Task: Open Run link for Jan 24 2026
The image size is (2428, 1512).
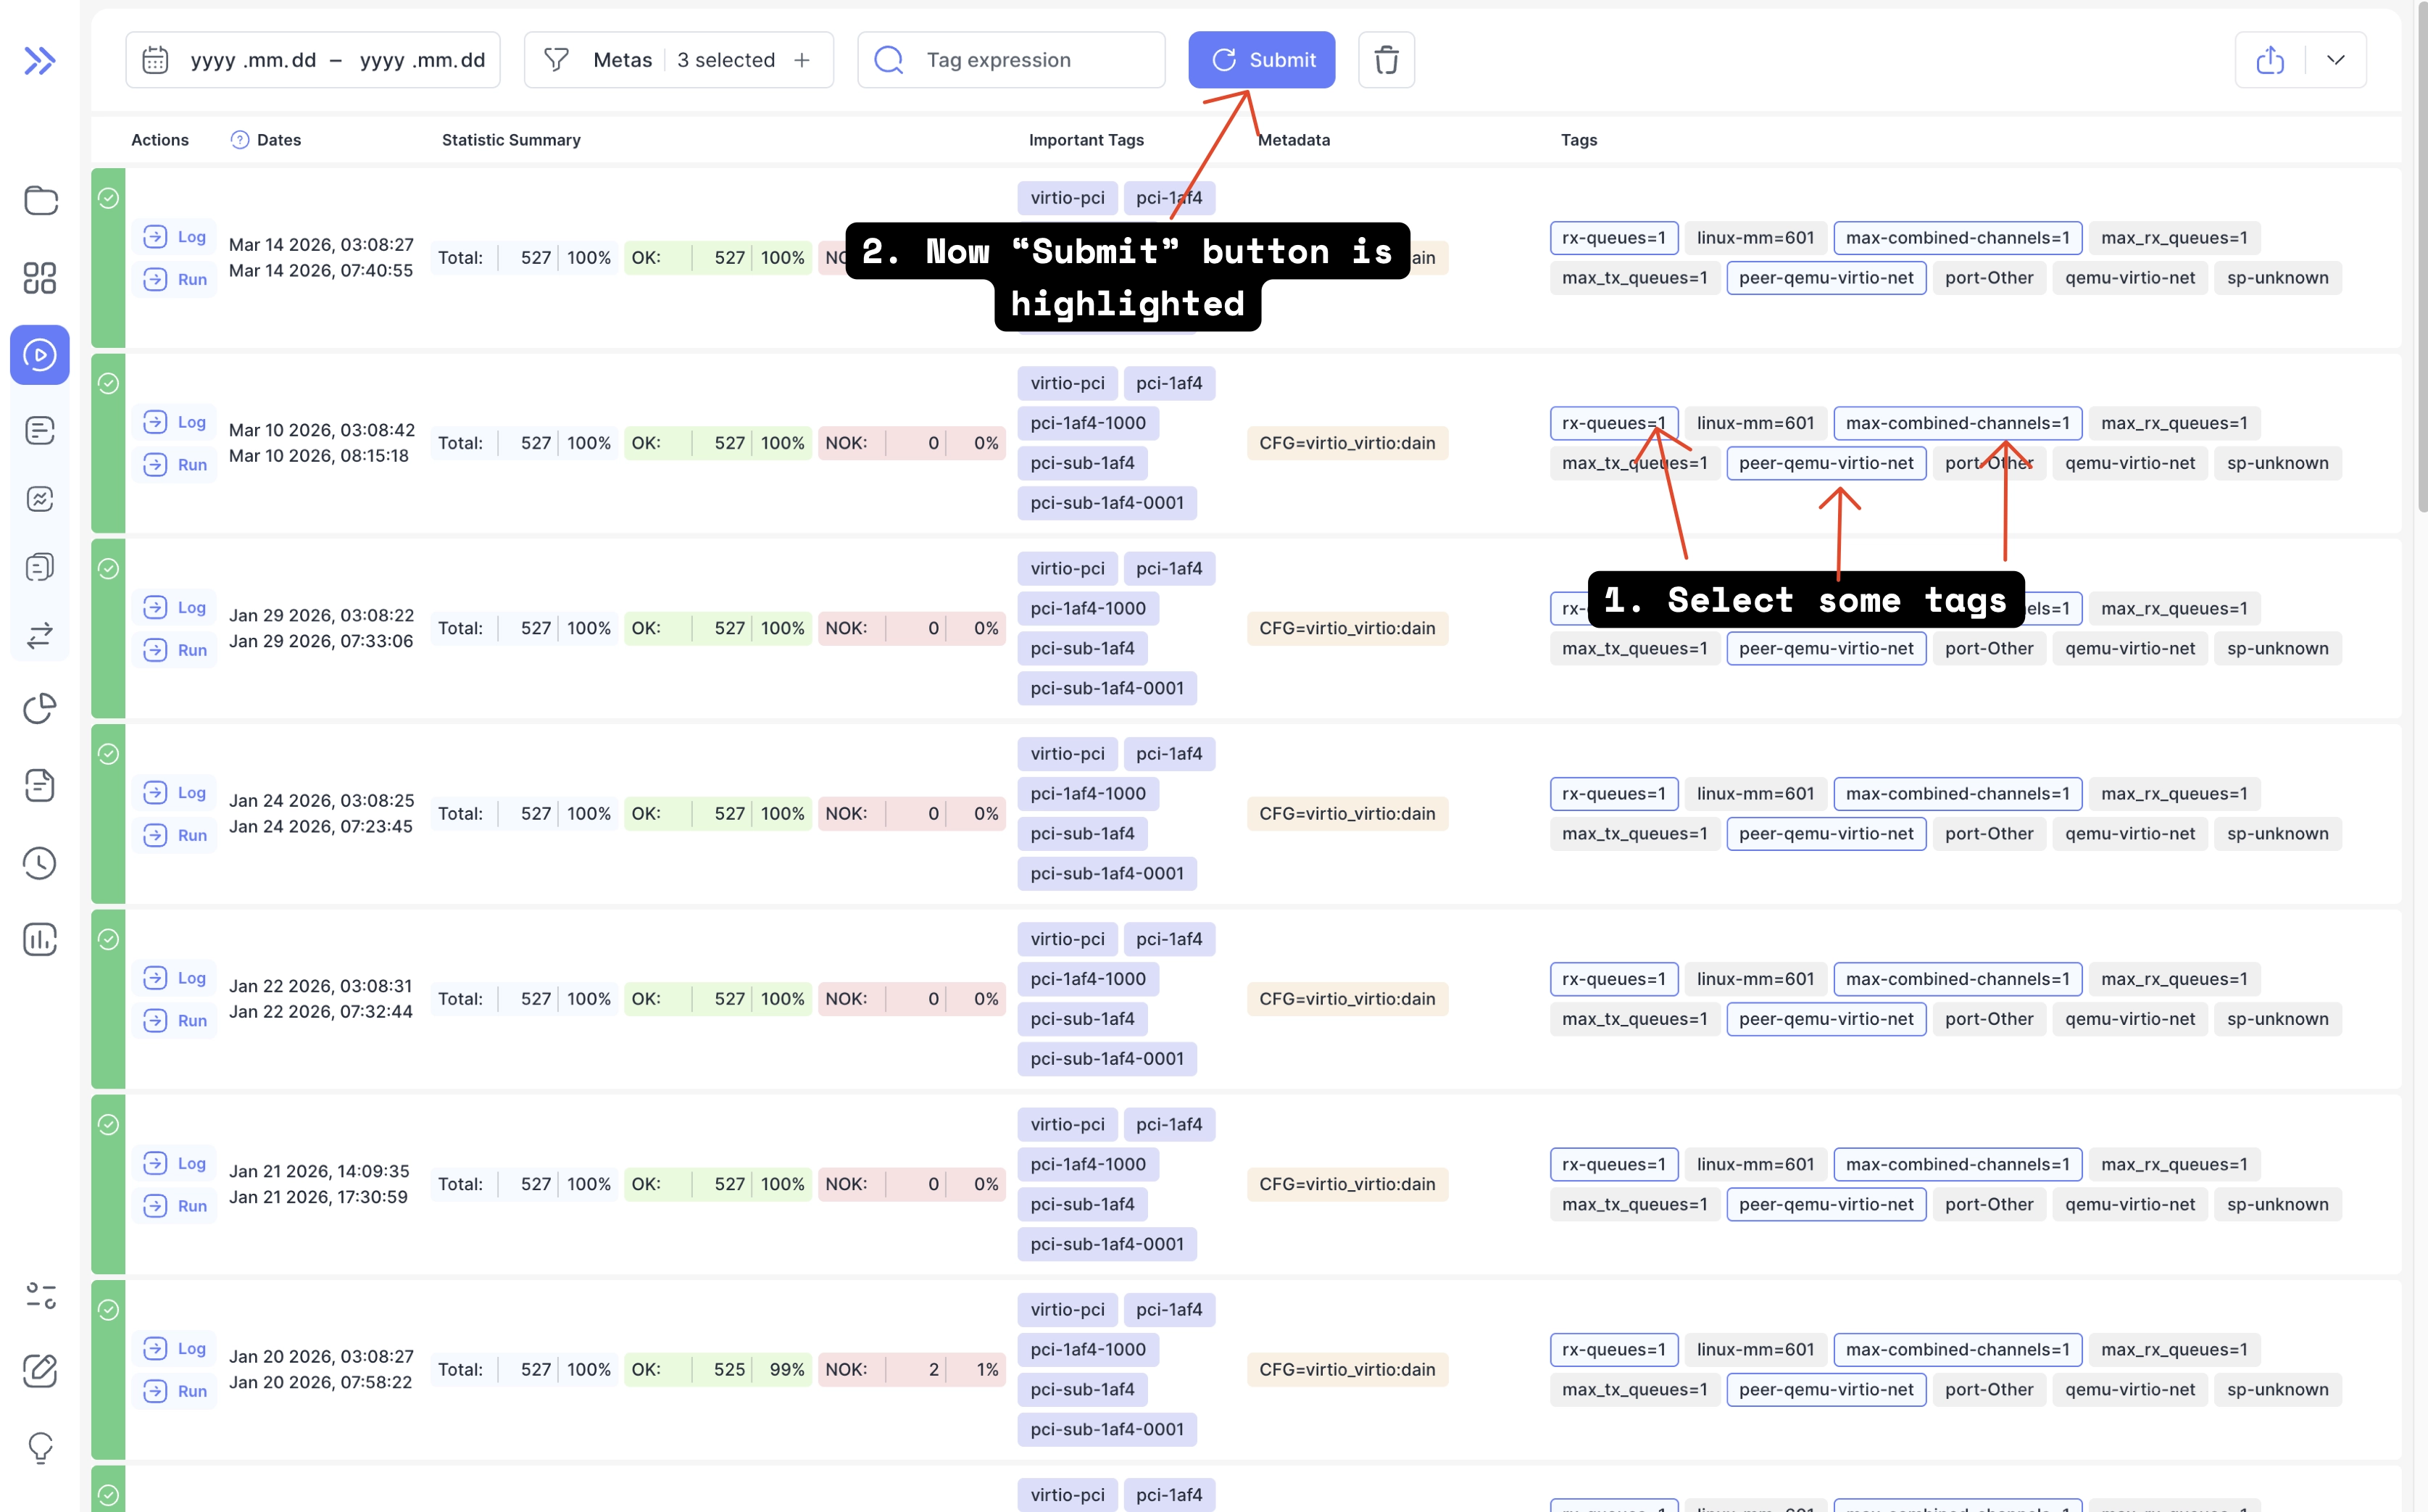Action: click(x=176, y=835)
